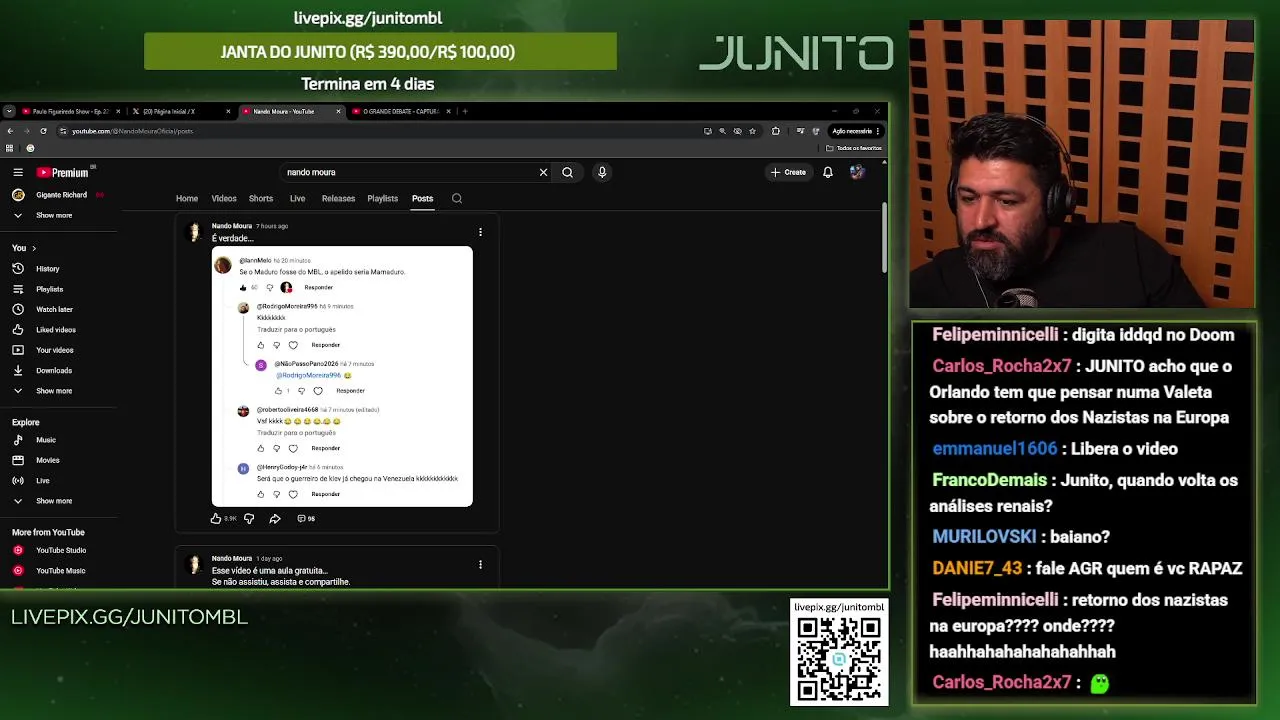Click the '7 hours ago' post timestamp

272,226
